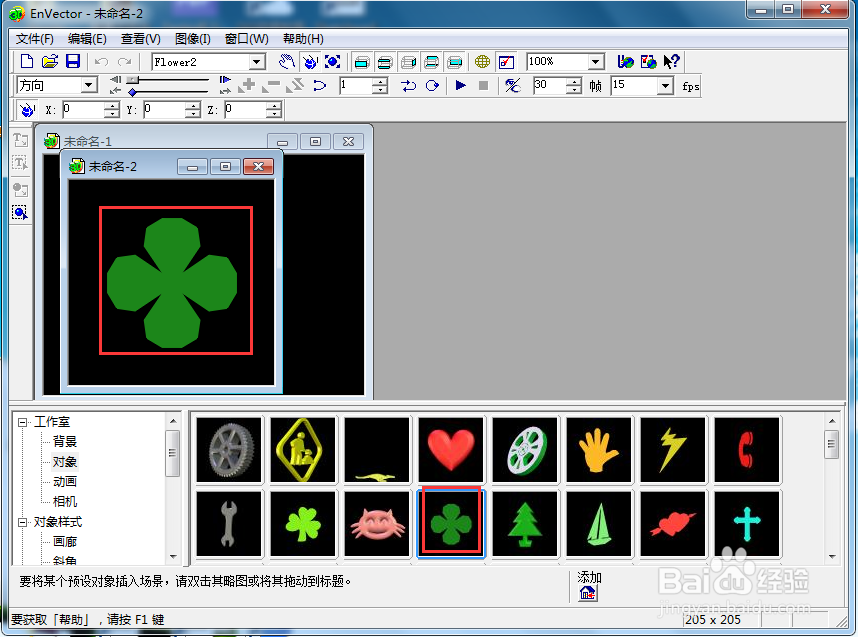Click the X coordinate input field
Screen dimensions: 858x637
click(x=83, y=109)
